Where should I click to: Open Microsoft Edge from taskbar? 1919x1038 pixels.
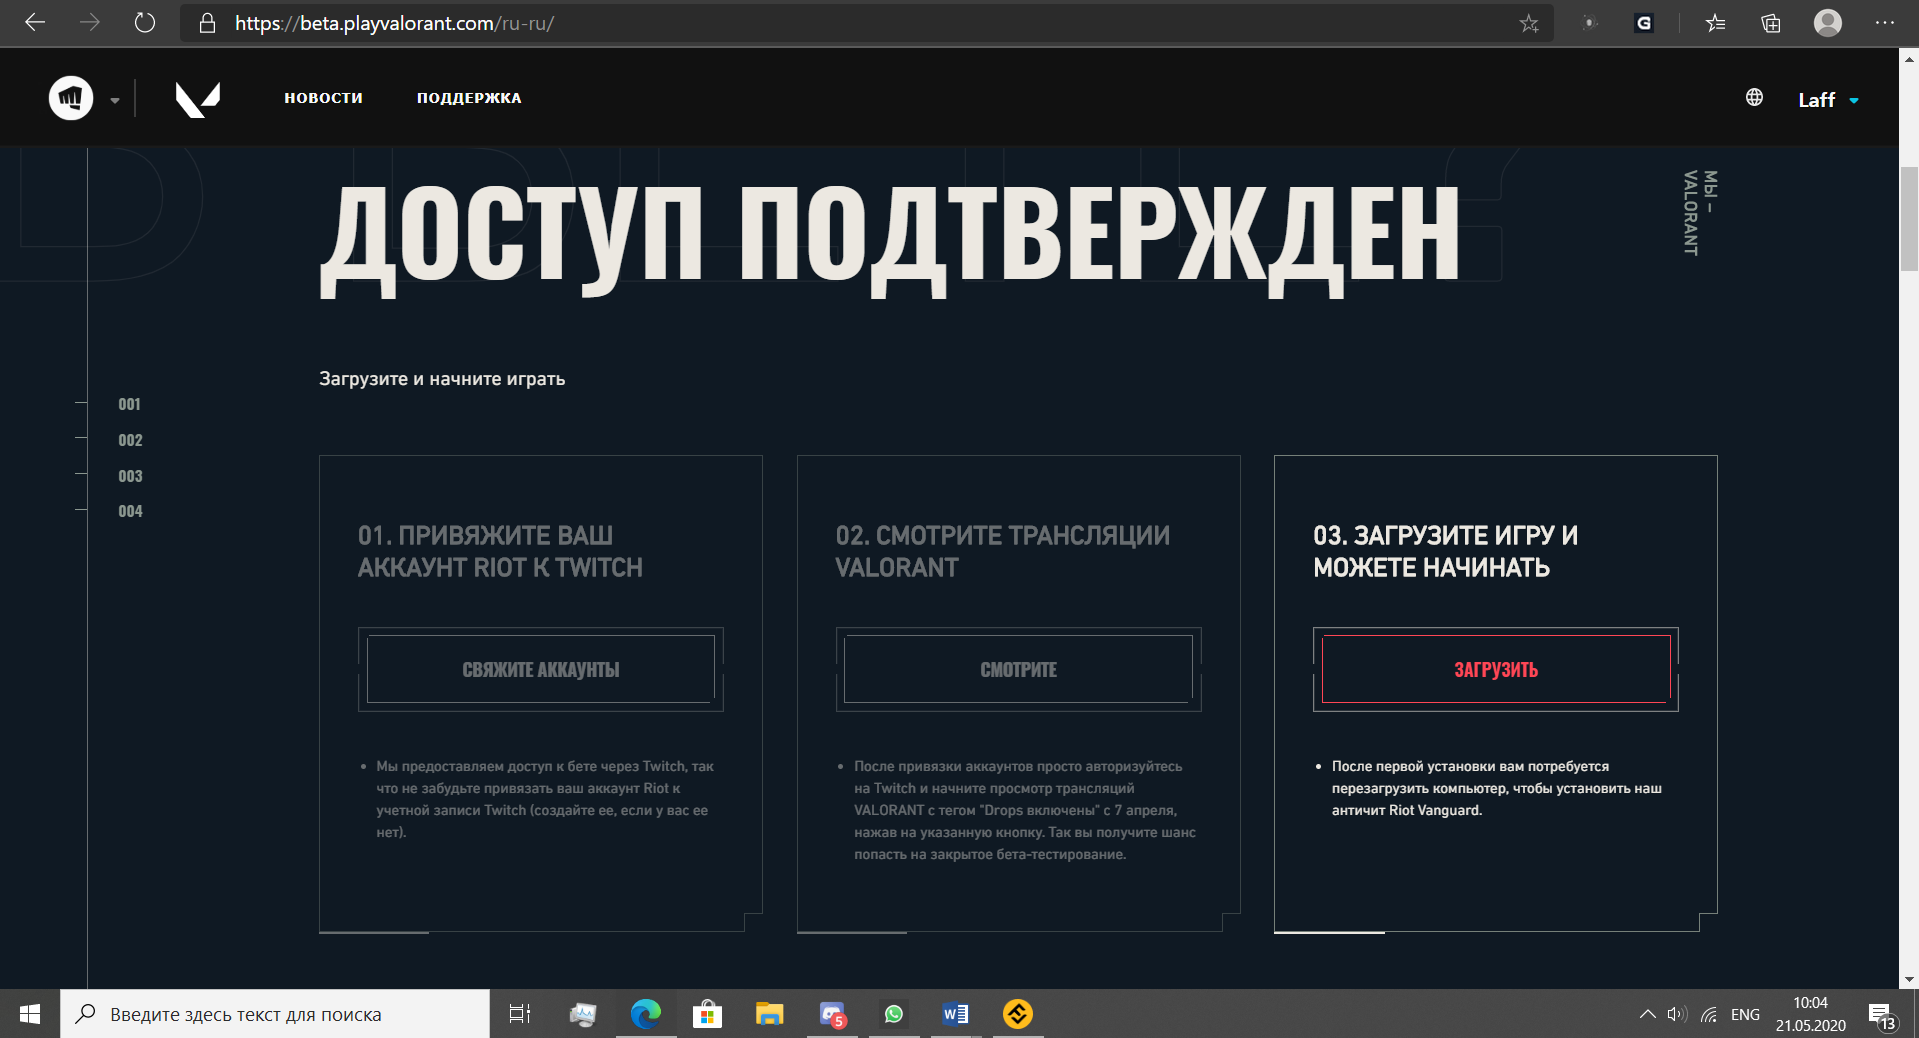coord(646,1014)
